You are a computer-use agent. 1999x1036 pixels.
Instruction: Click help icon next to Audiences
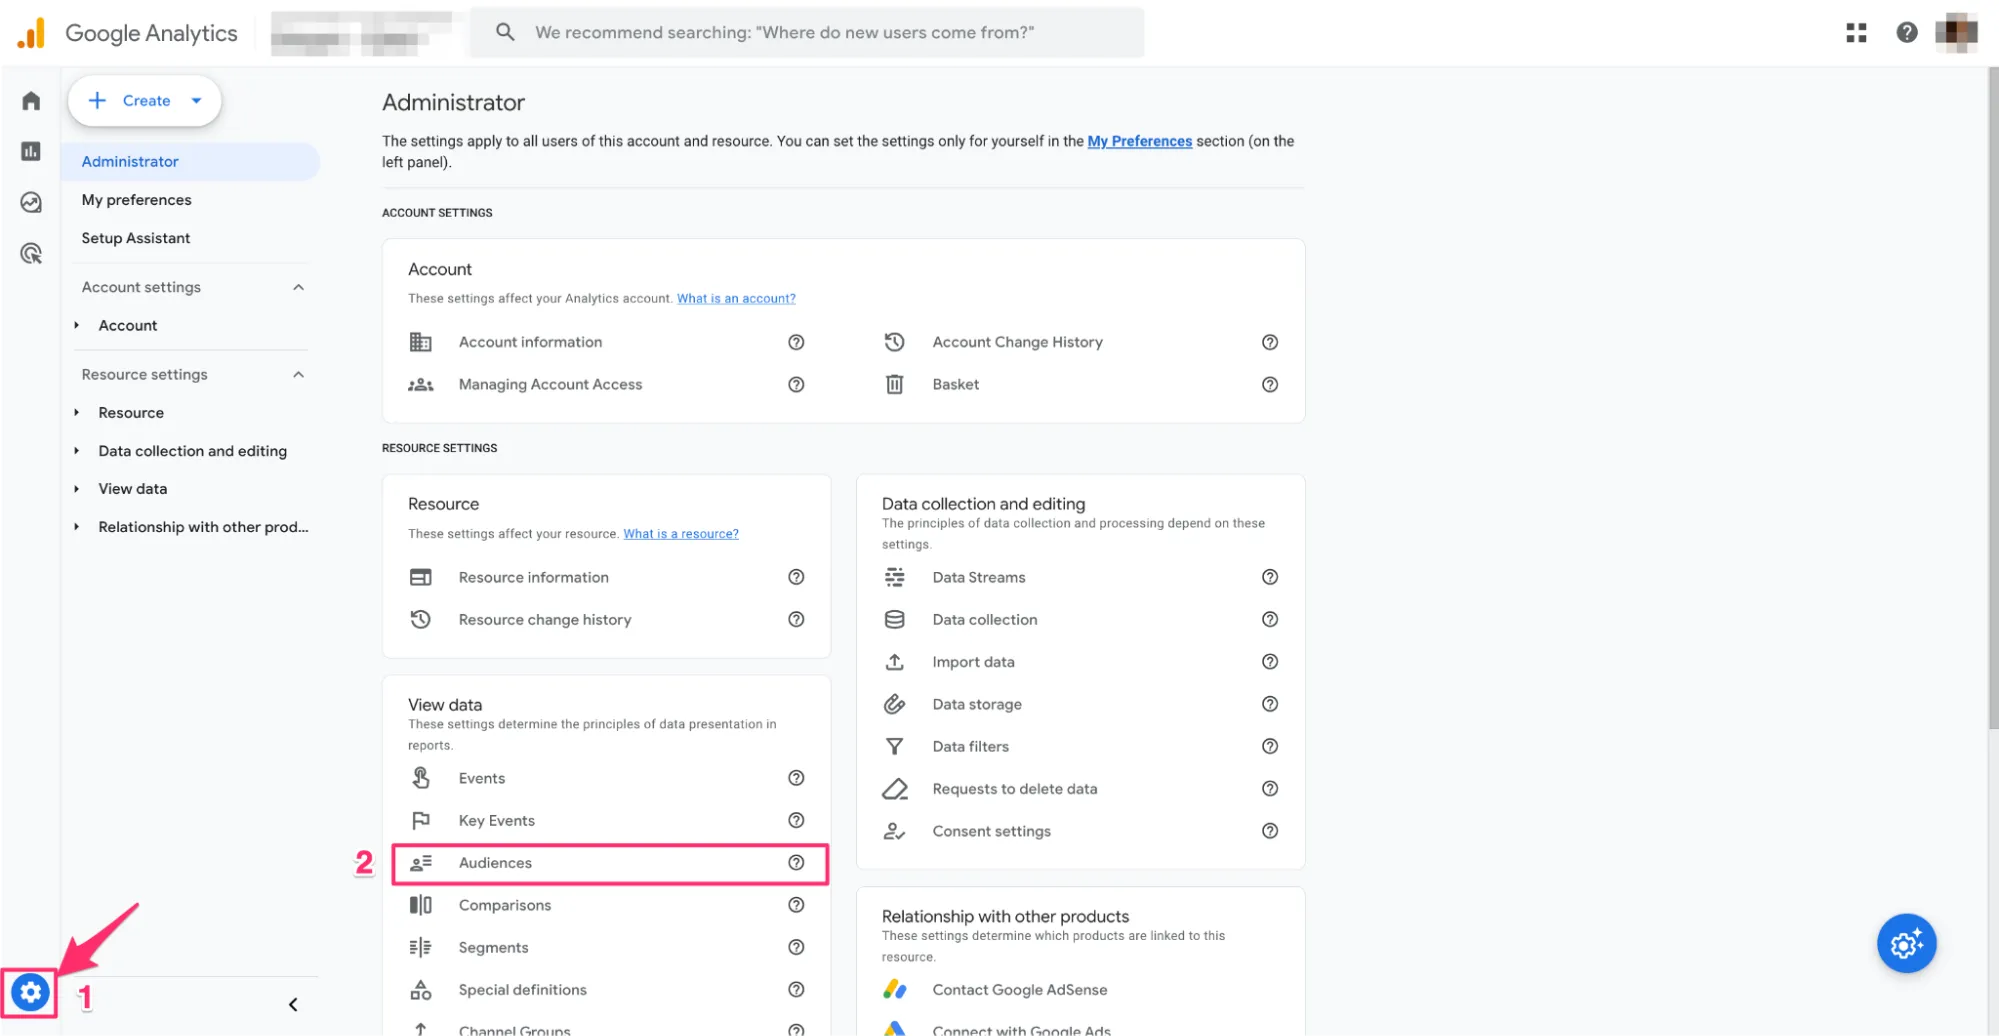click(796, 863)
